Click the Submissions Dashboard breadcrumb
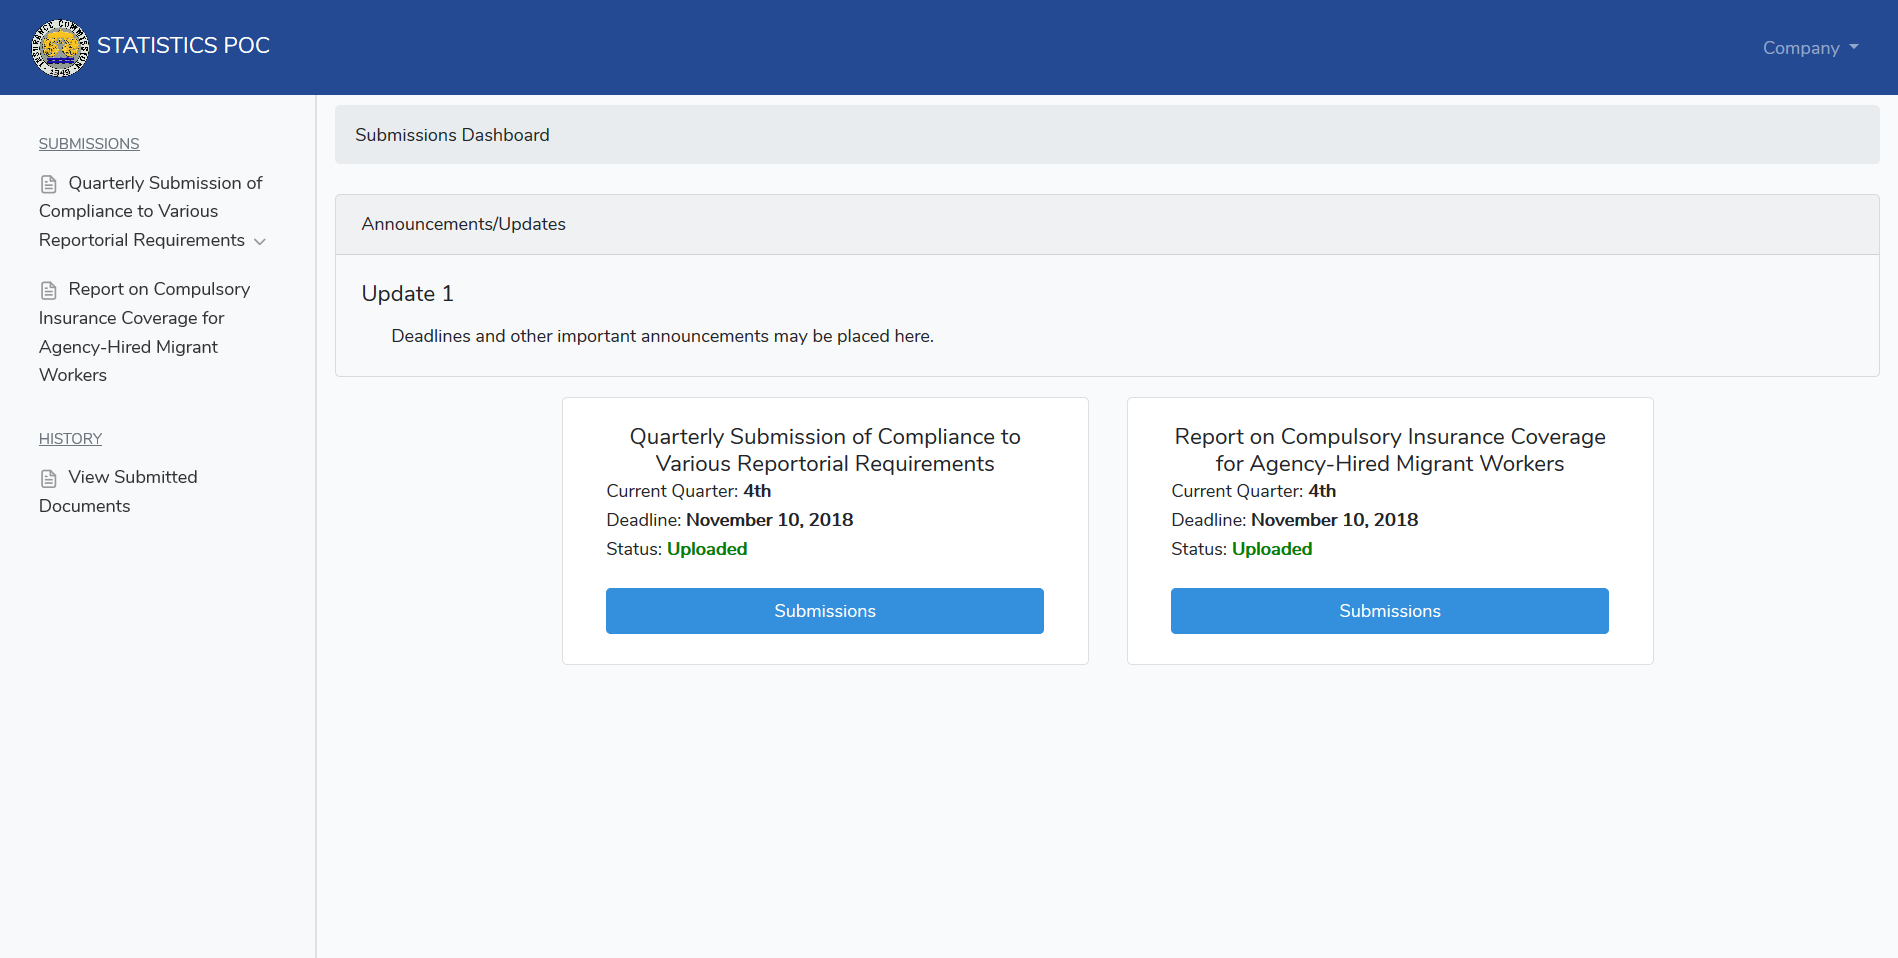Image resolution: width=1898 pixels, height=958 pixels. 452,135
